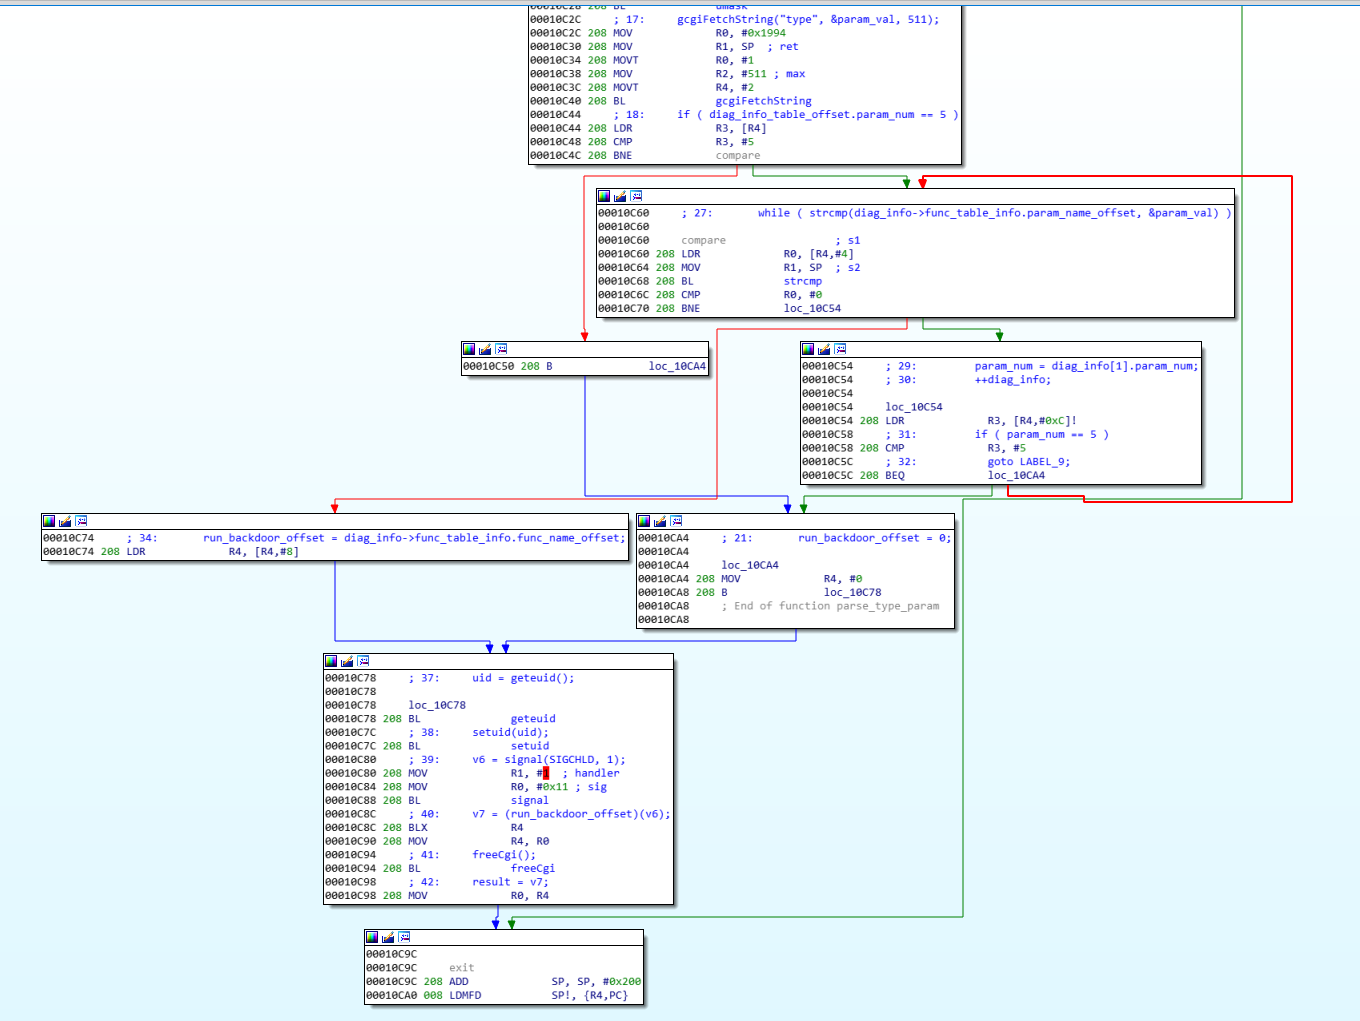Set node color for 00010C50 branch node
Viewport: 1360px width, 1021px height.
click(x=469, y=349)
